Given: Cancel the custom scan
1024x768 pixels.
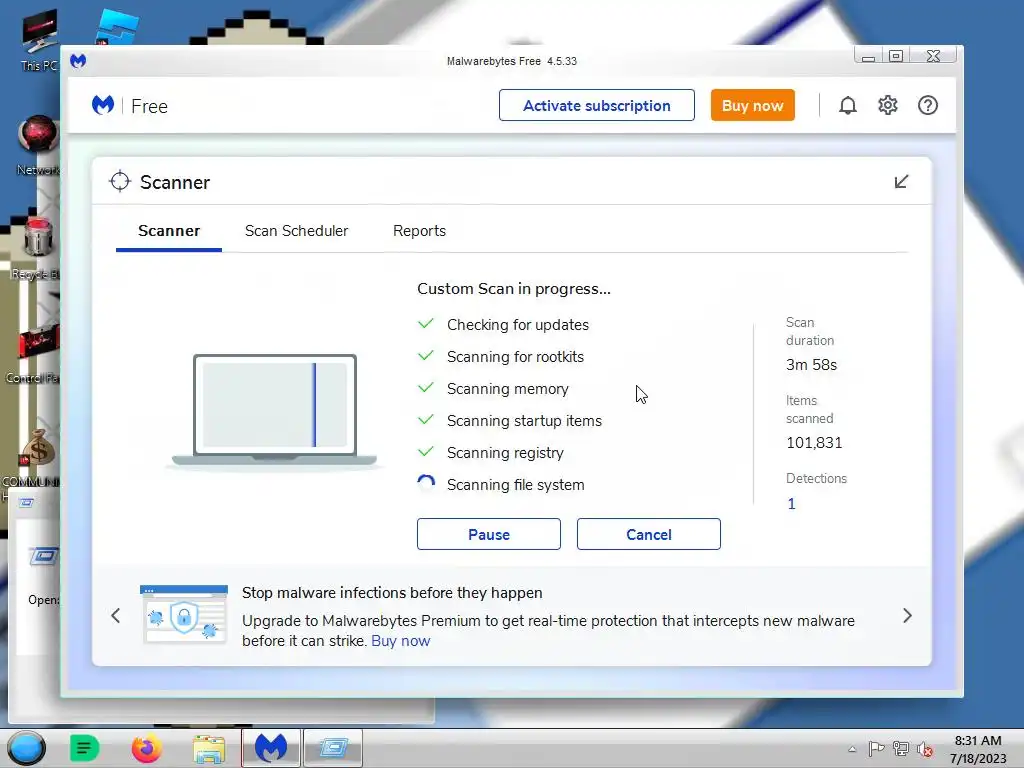Looking at the screenshot, I should 648,534.
